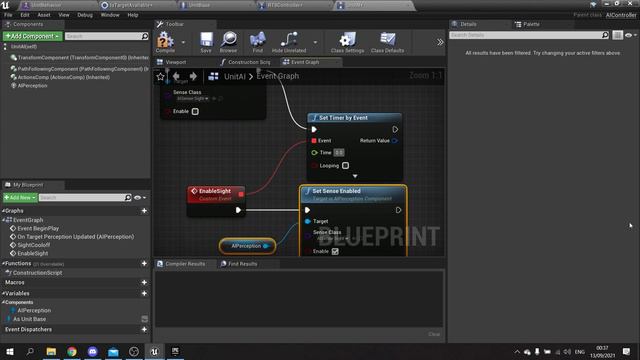The height and width of the screenshot is (360, 640).
Task: Collapse the Variables section
Action: coord(3,293)
